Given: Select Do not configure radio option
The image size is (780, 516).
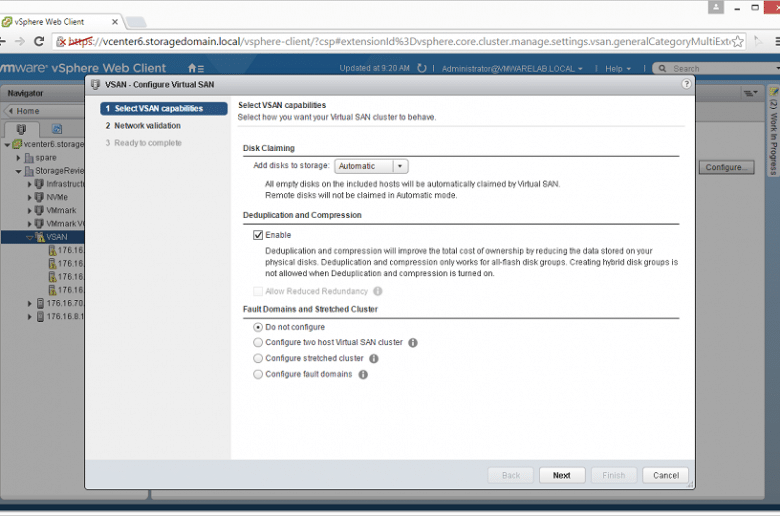Looking at the screenshot, I should click(x=258, y=327).
